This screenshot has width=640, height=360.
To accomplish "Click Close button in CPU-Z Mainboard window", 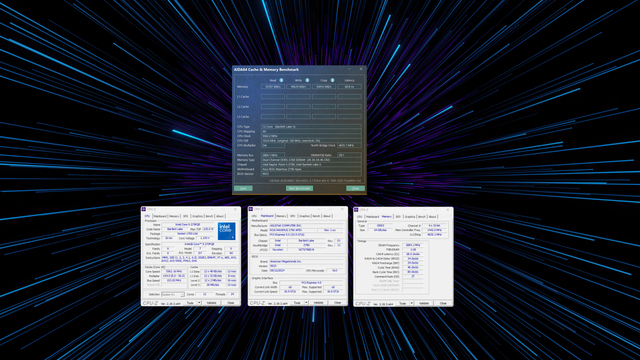I will [x=338, y=303].
